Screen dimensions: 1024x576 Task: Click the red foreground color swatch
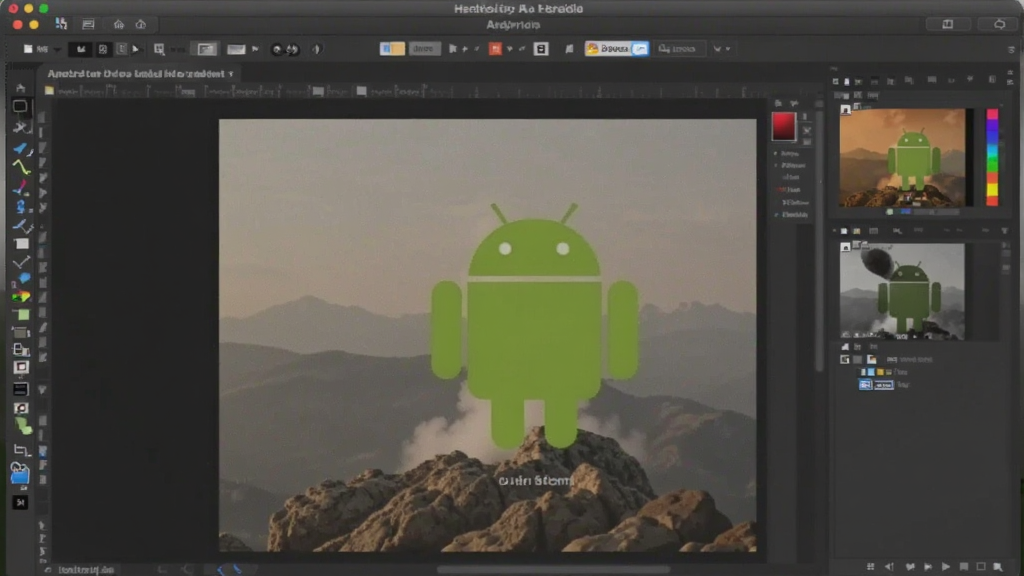pos(784,126)
